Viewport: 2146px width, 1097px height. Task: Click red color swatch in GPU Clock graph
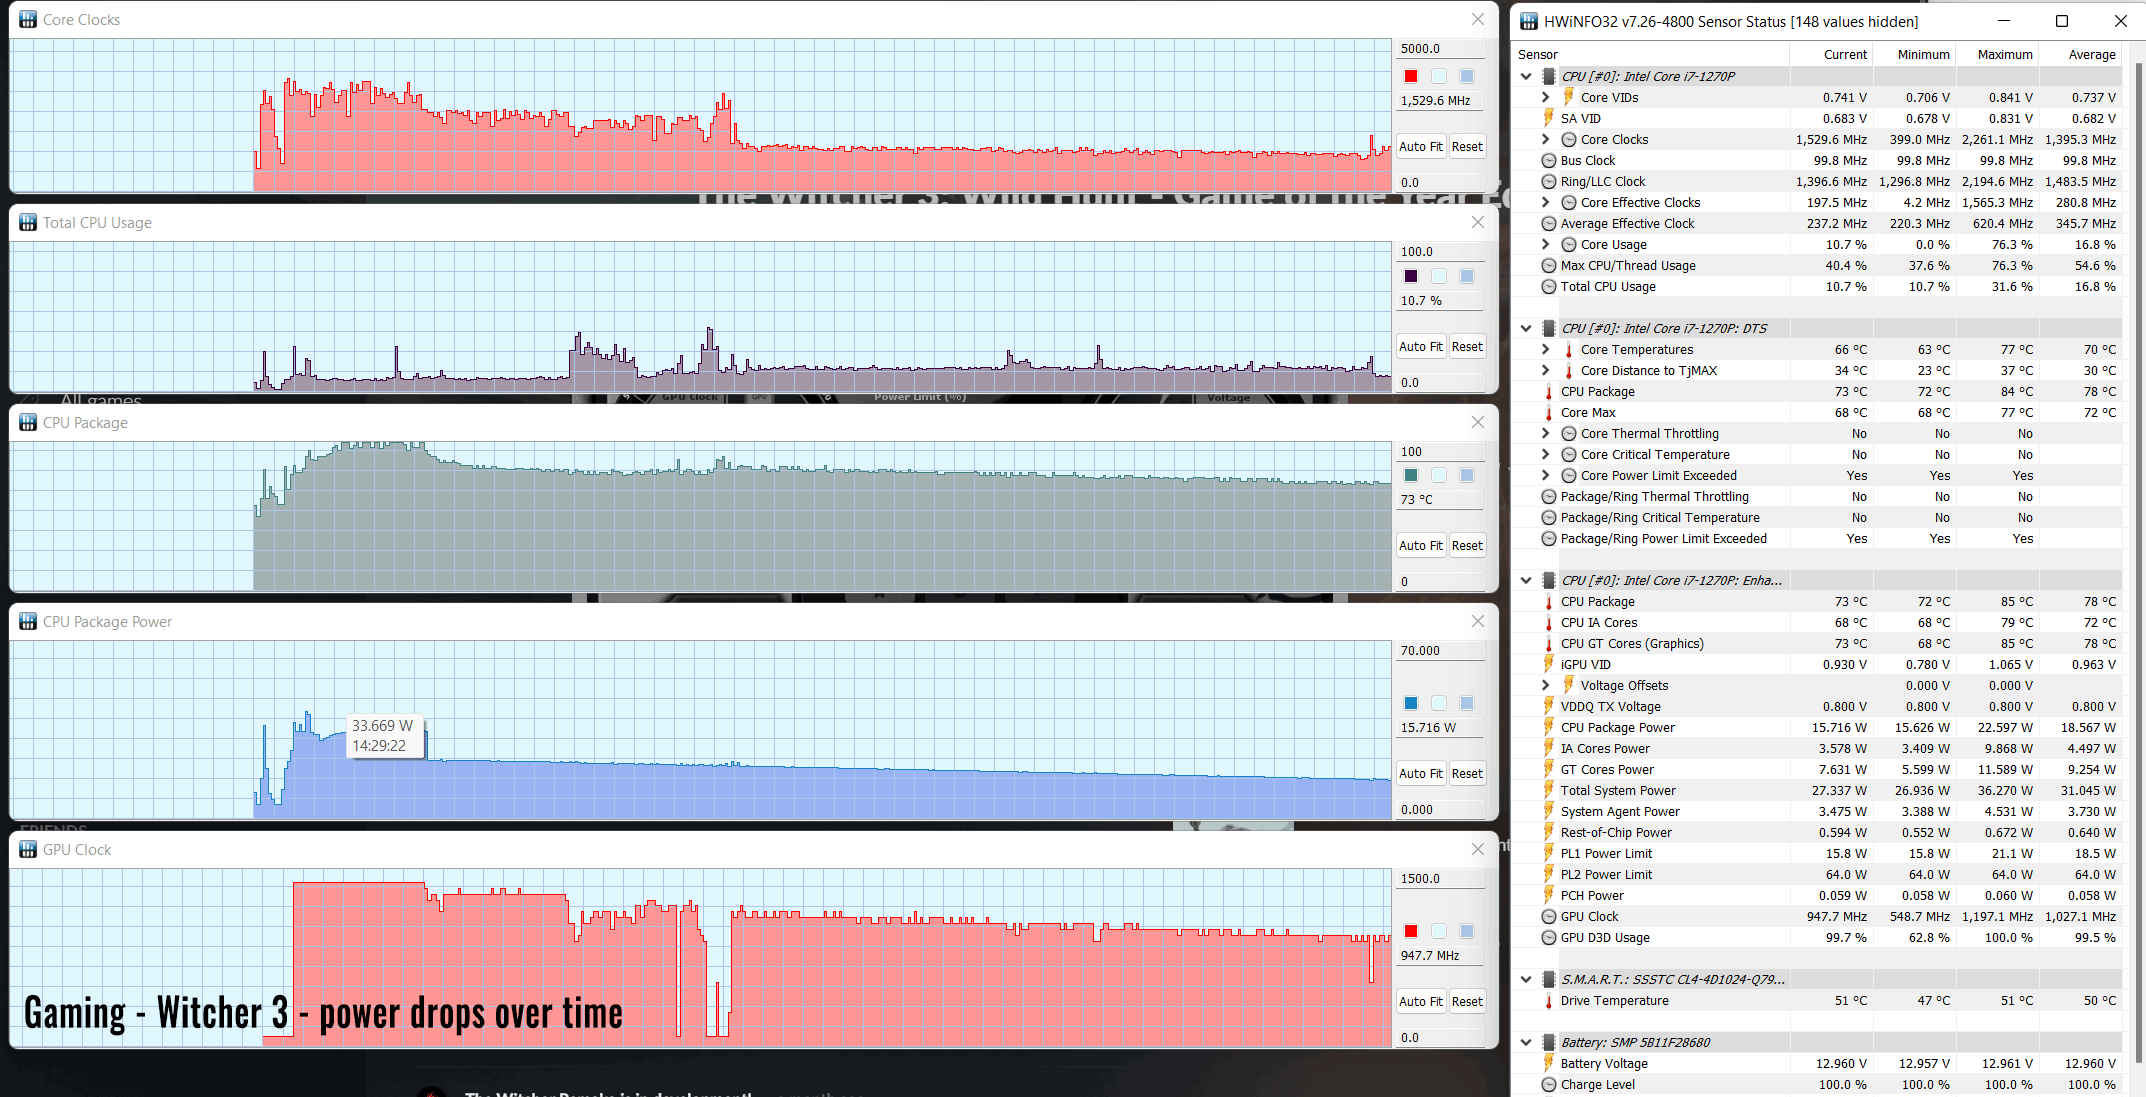(x=1411, y=931)
